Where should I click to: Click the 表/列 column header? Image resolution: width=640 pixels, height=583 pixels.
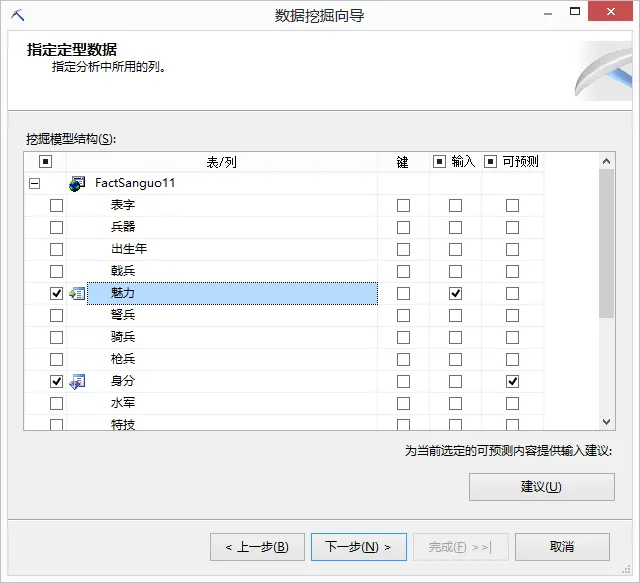coord(222,162)
